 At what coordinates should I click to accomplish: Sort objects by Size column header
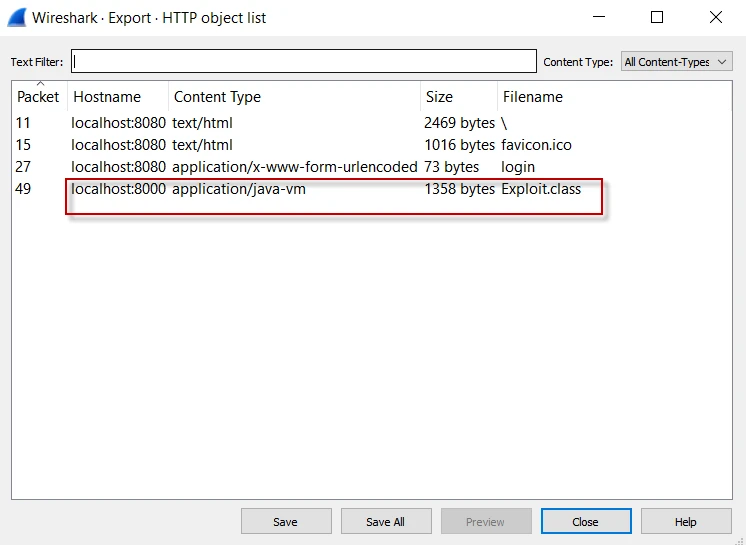[x=439, y=97]
